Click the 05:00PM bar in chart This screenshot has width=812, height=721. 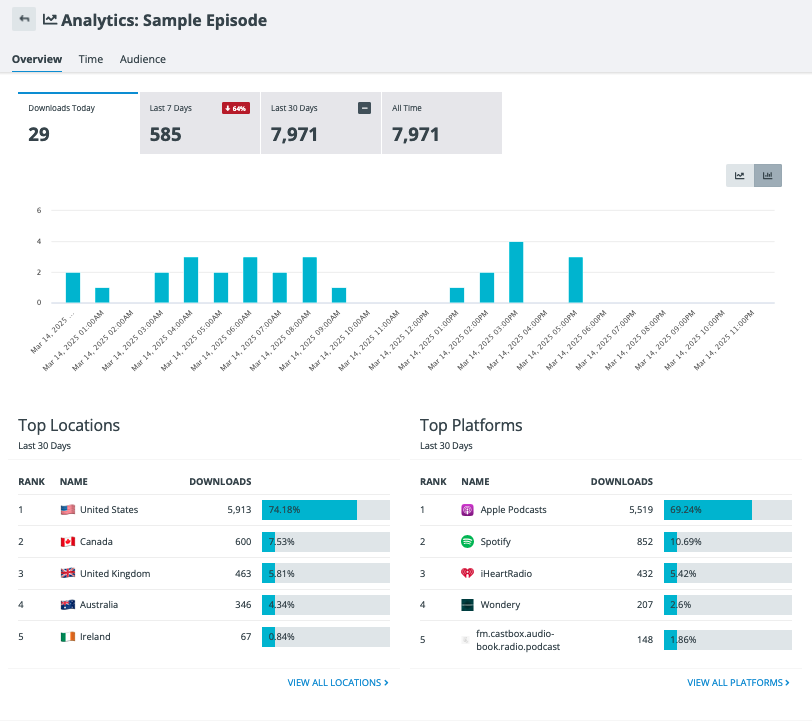[575, 280]
